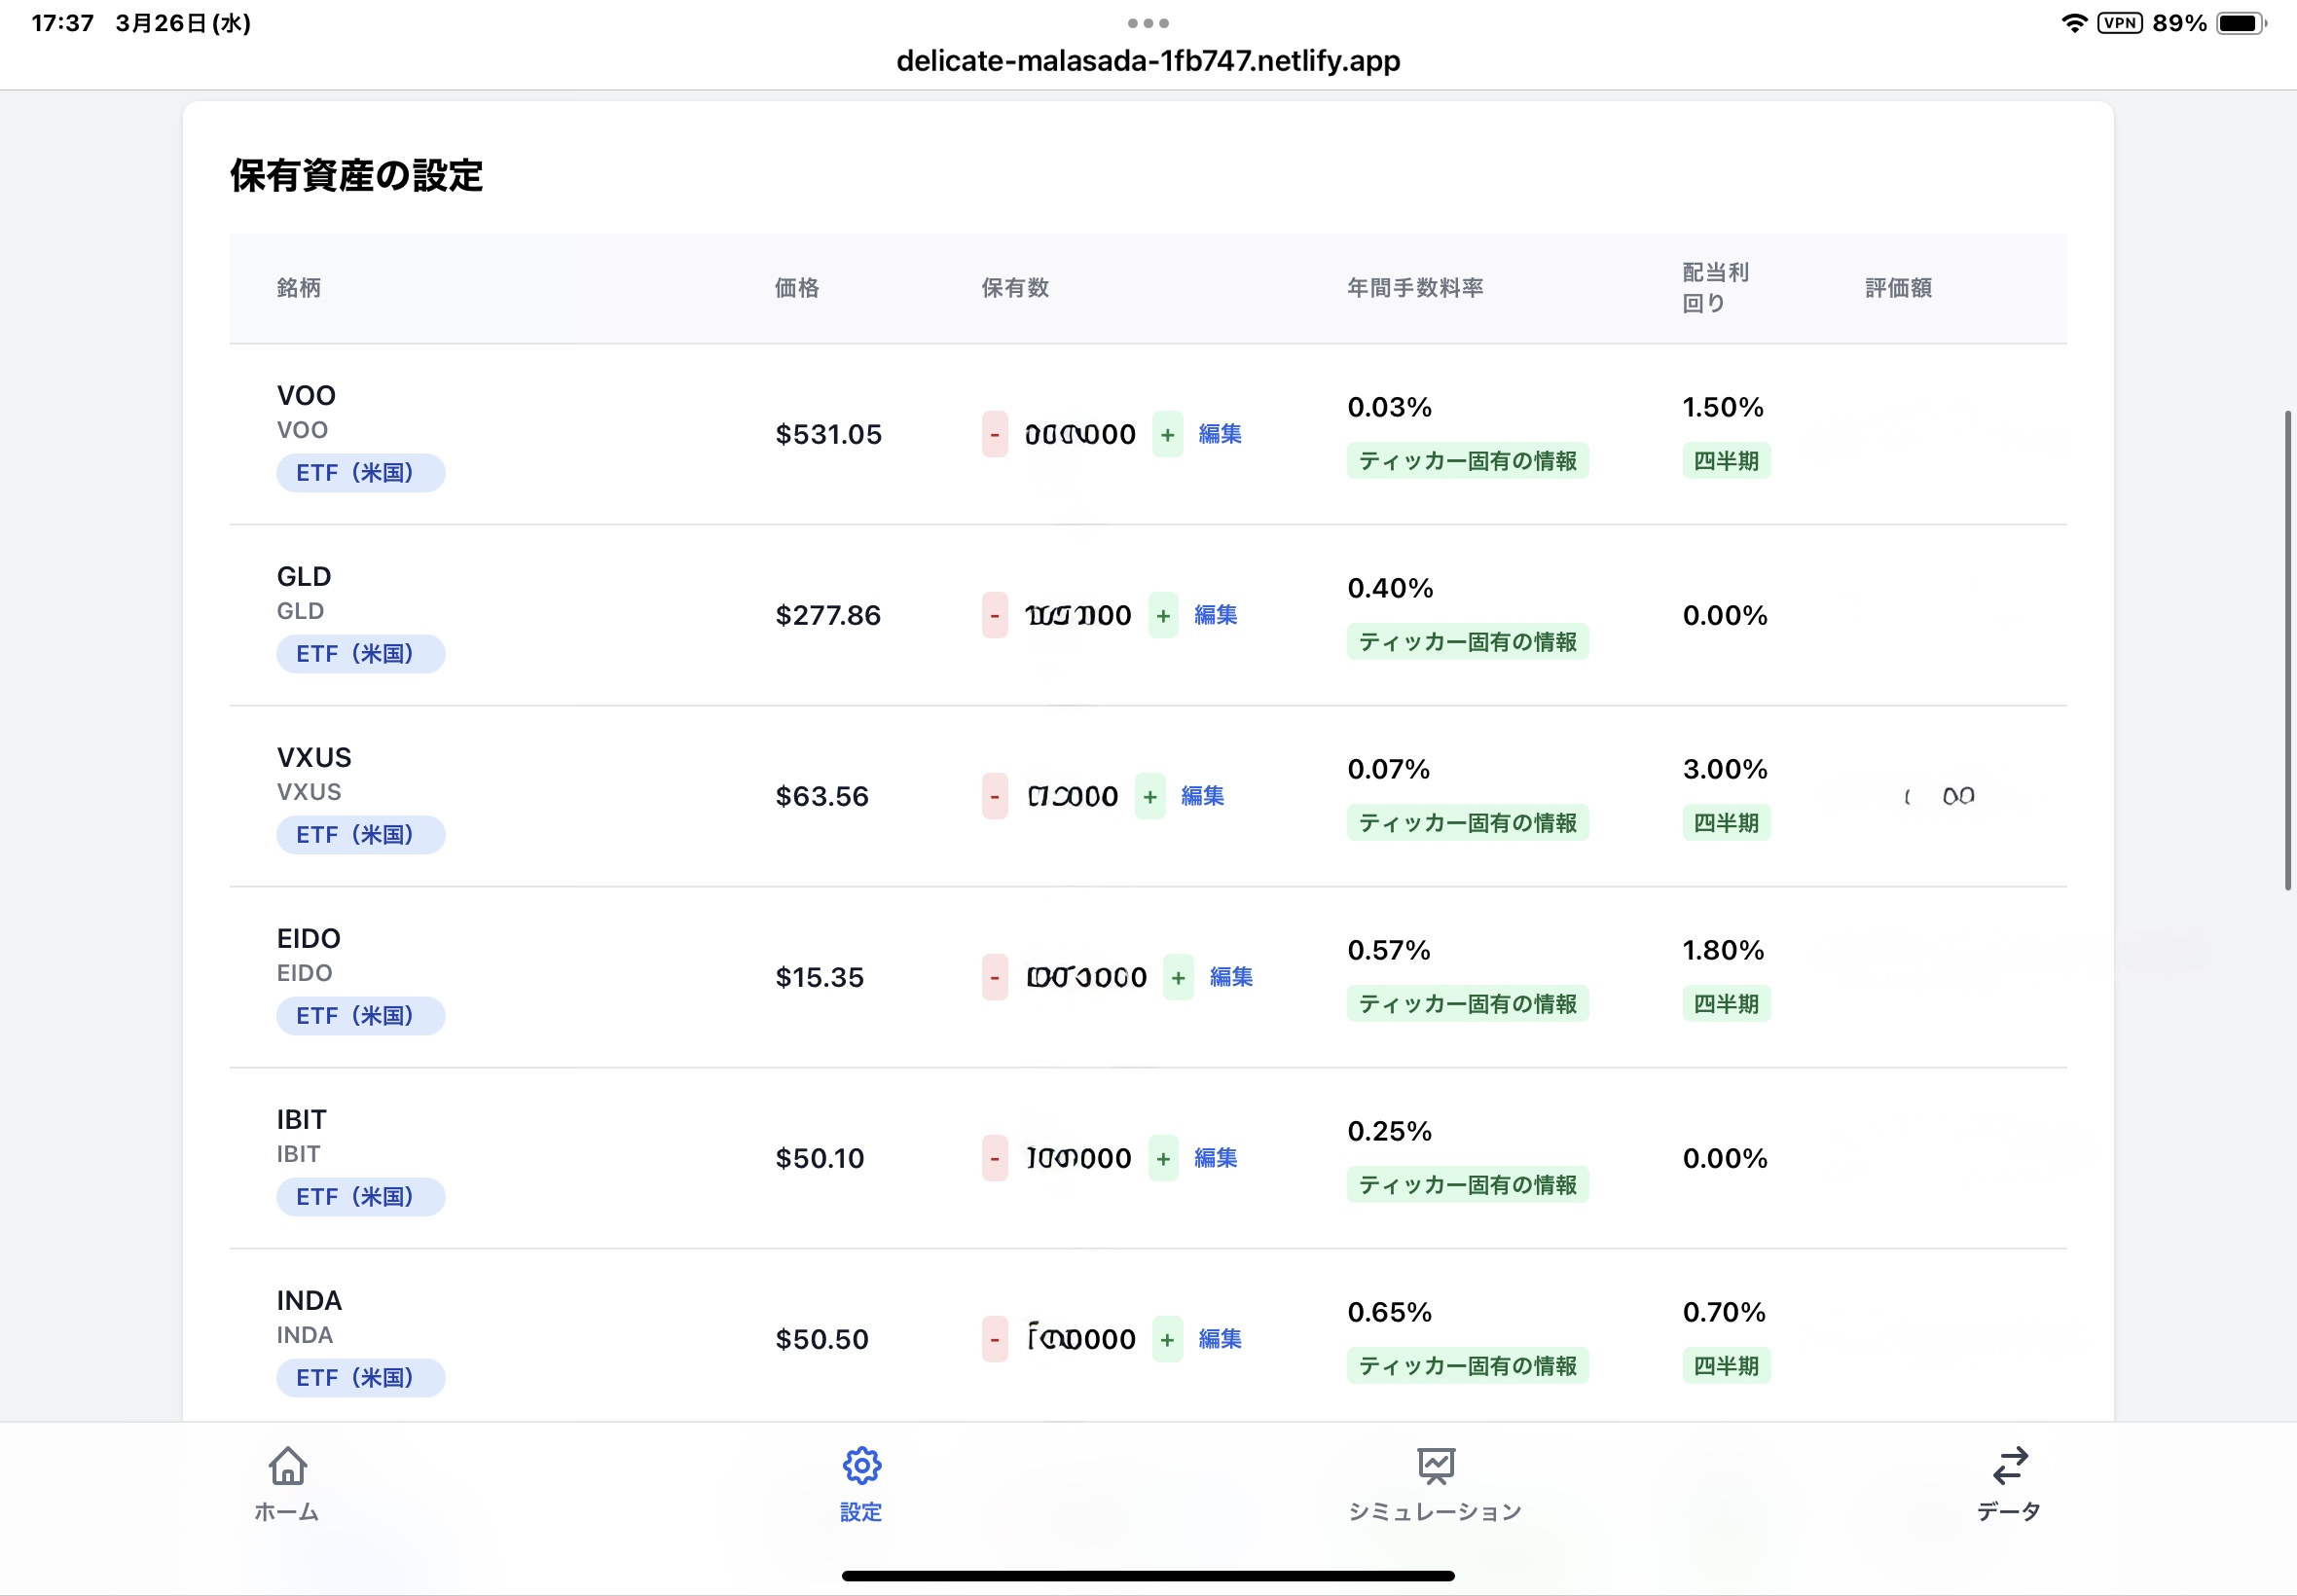Click ティッカー固有の情報 badge in EIDO row
The width and height of the screenshot is (2297, 1596).
[x=1467, y=1004]
